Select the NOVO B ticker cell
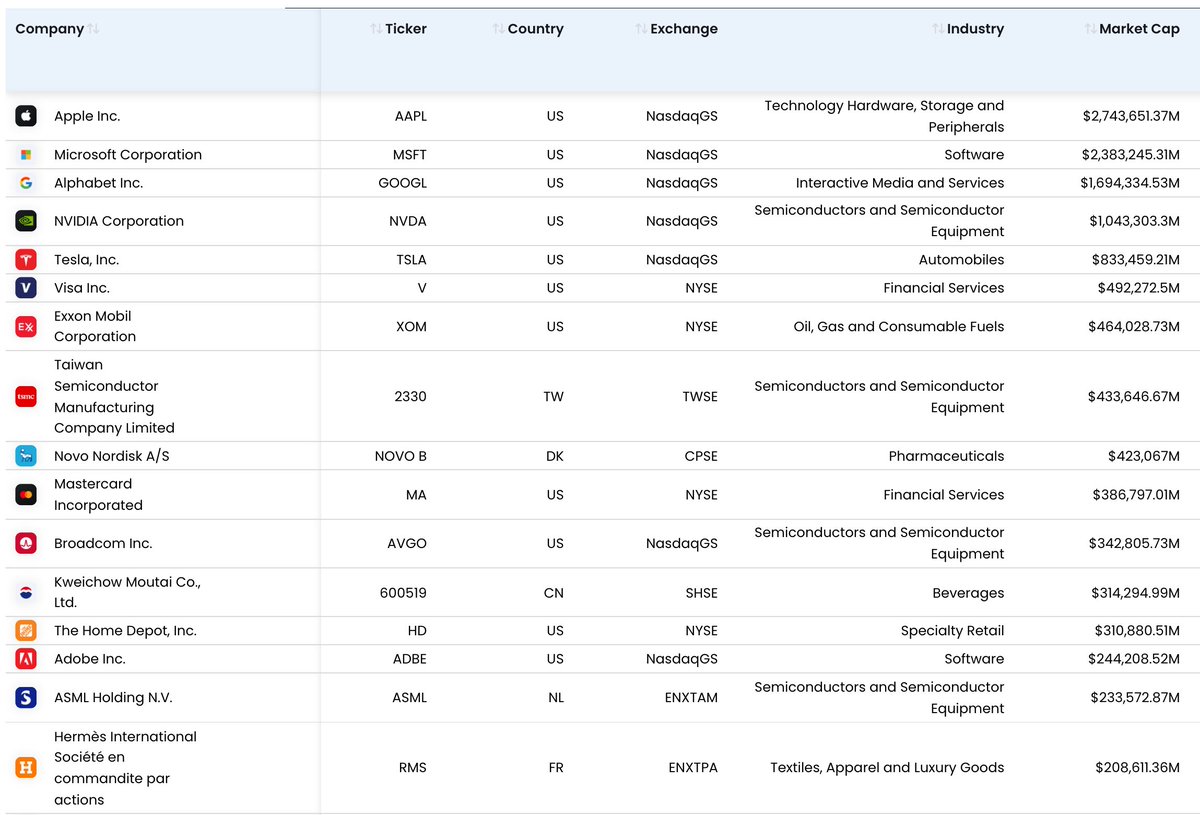Image resolution: width=1200 pixels, height=815 pixels. pos(401,456)
